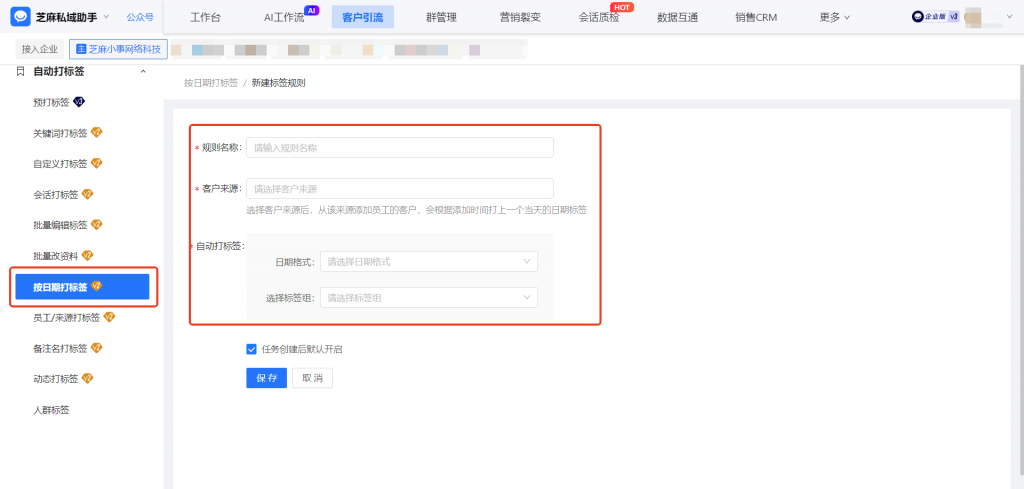Click the badge icon beside 关键词打标签
The width and height of the screenshot is (1024, 489).
pos(96,133)
